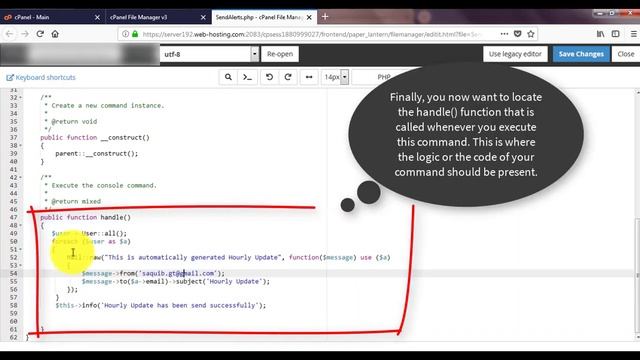
Task: Open go-to-line terminal icon
Action: click(247, 77)
